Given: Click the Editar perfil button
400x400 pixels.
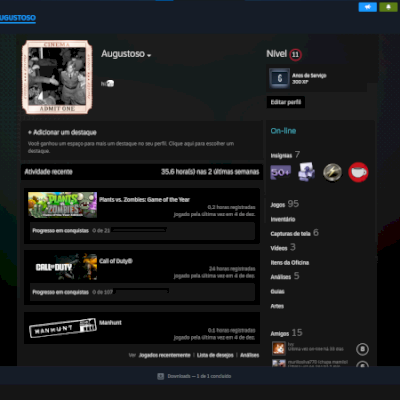Looking at the screenshot, I should coord(286,102).
